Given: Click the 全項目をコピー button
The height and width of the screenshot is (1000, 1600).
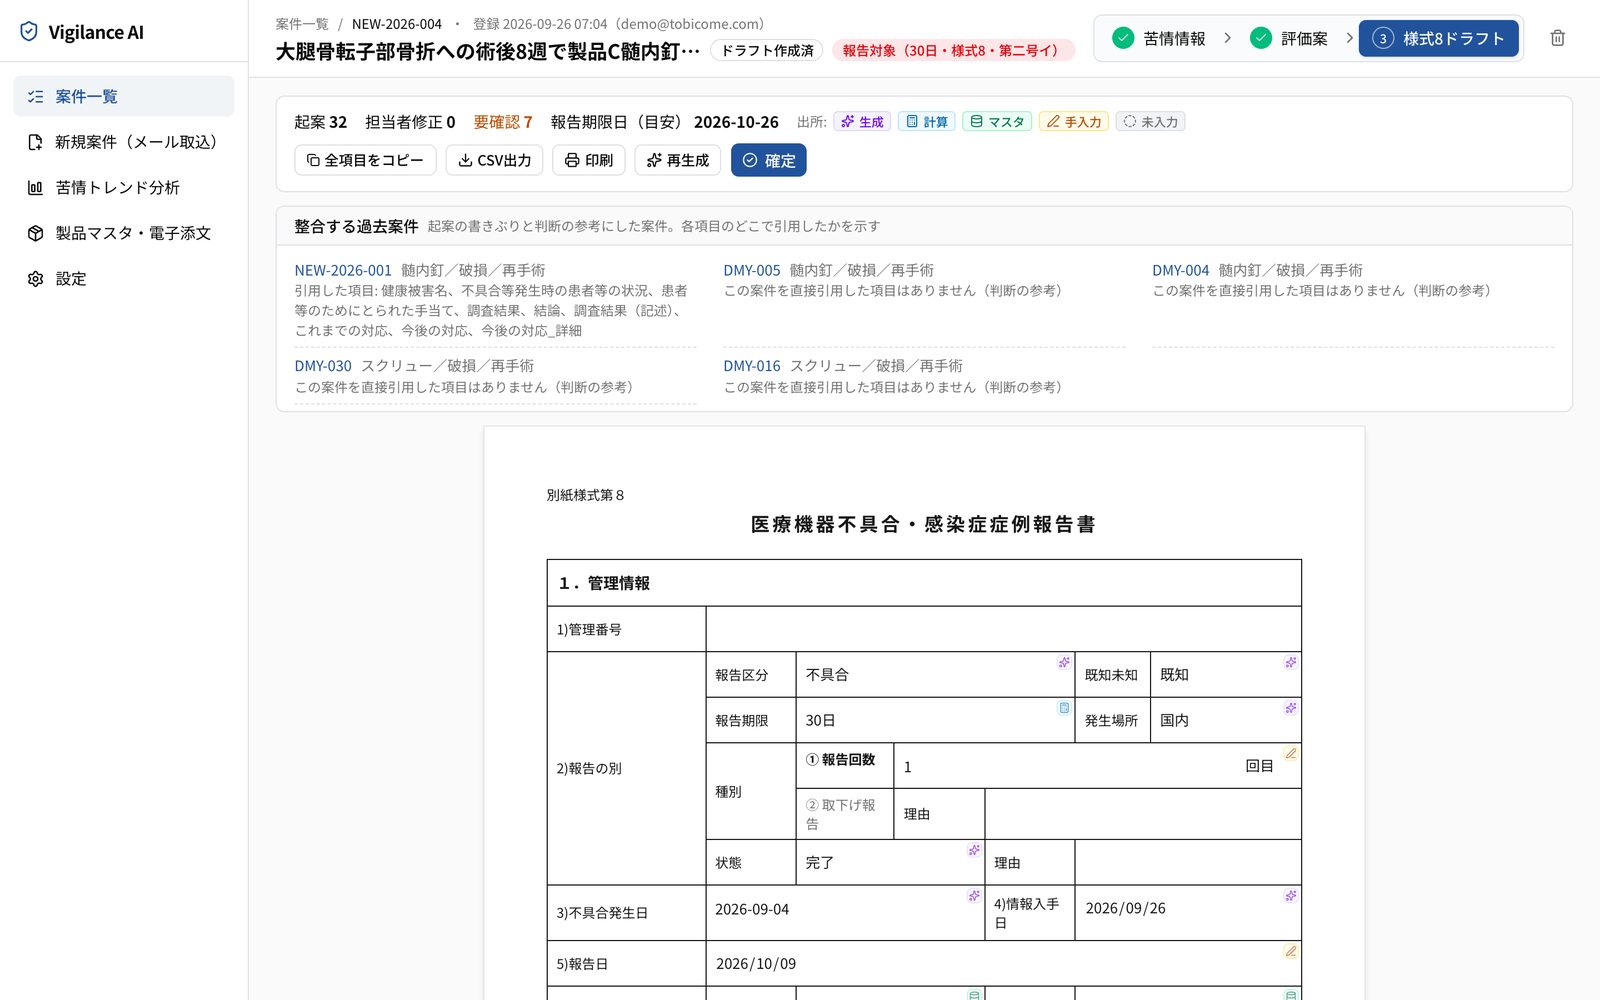Looking at the screenshot, I should [x=365, y=160].
